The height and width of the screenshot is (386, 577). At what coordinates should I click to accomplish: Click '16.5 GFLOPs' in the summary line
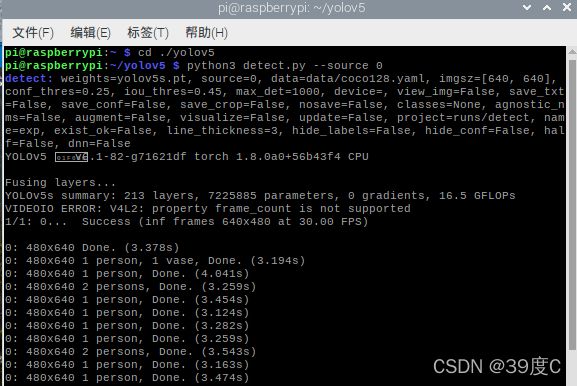(477, 195)
